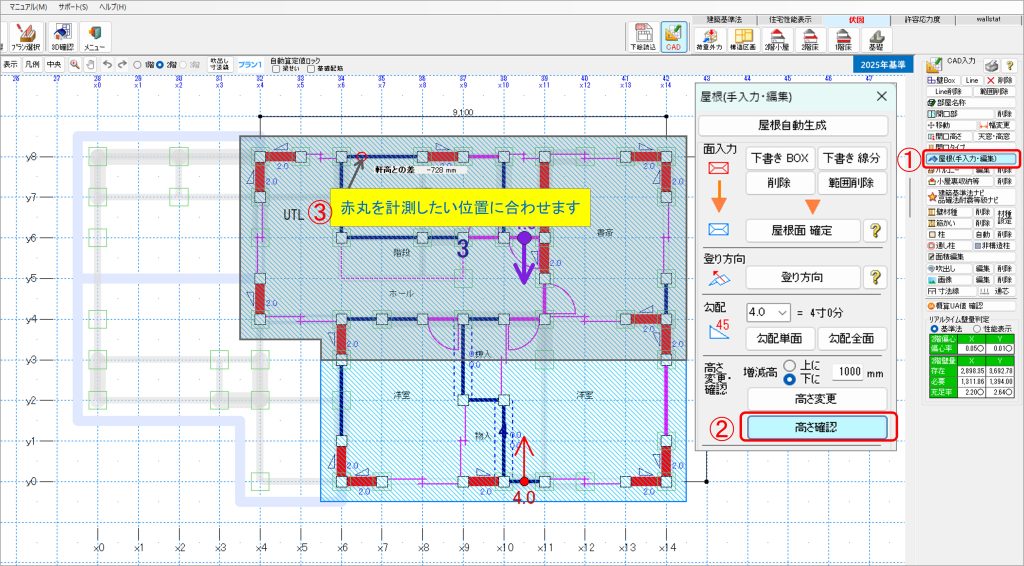Open the 下絵読込 import icon
The height and width of the screenshot is (566, 1024).
click(640, 37)
